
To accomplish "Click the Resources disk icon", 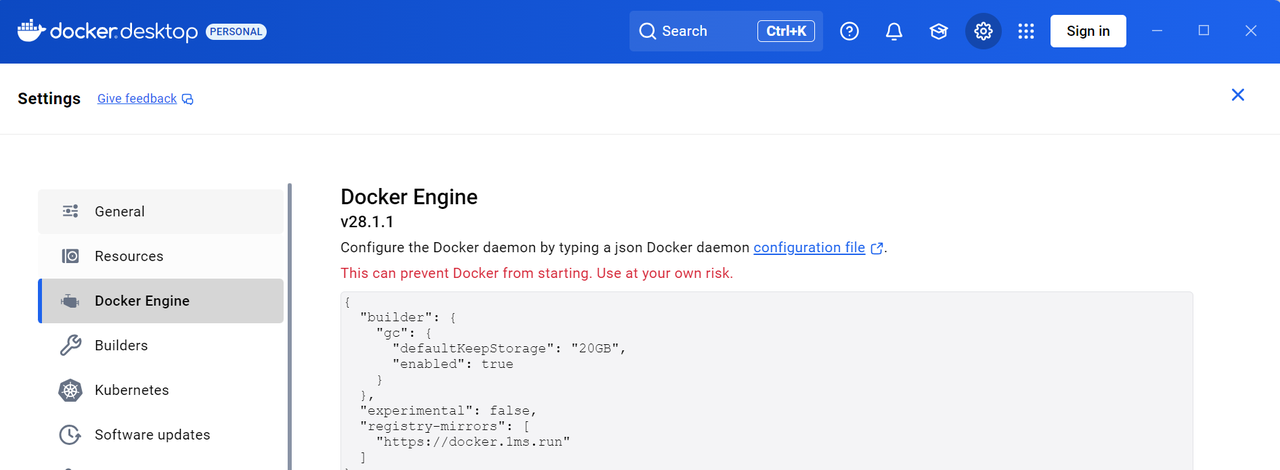I will pyautogui.click(x=70, y=256).
